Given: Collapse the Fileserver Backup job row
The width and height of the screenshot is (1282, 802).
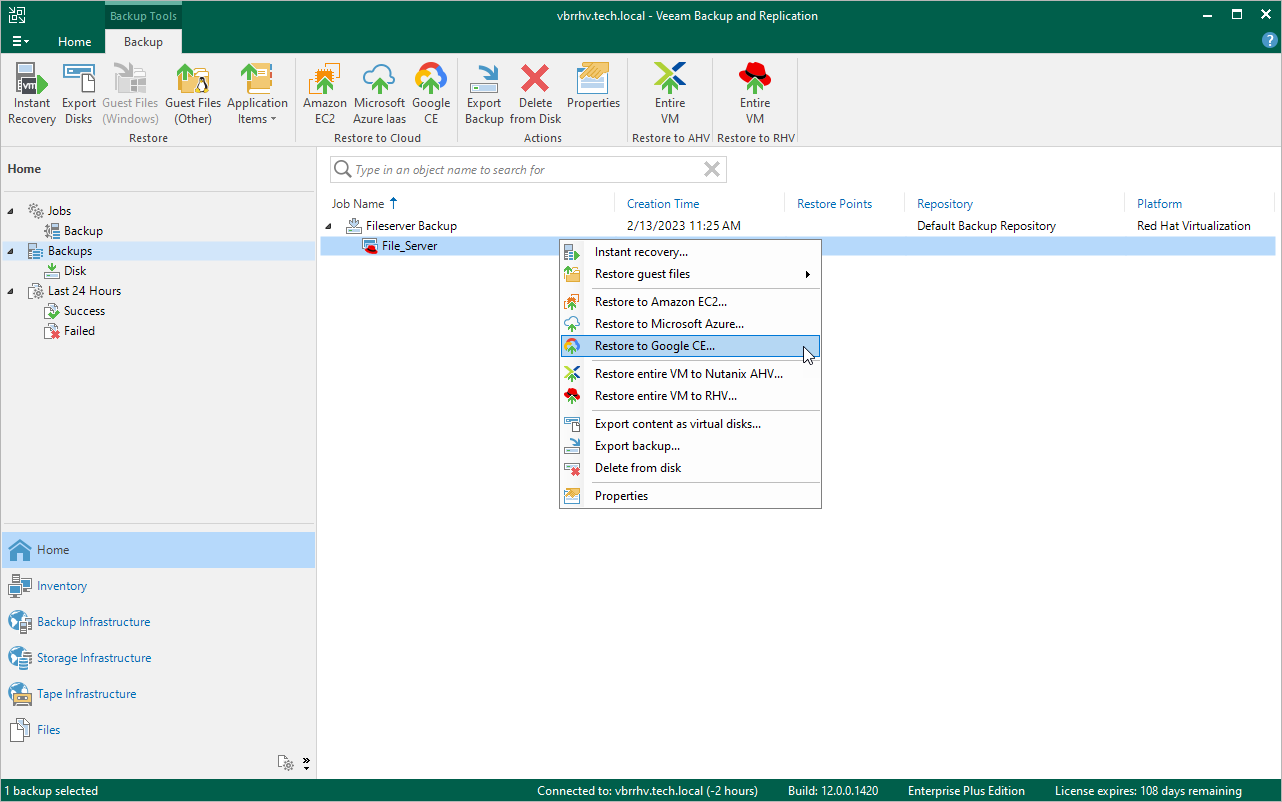Looking at the screenshot, I should pyautogui.click(x=330, y=226).
